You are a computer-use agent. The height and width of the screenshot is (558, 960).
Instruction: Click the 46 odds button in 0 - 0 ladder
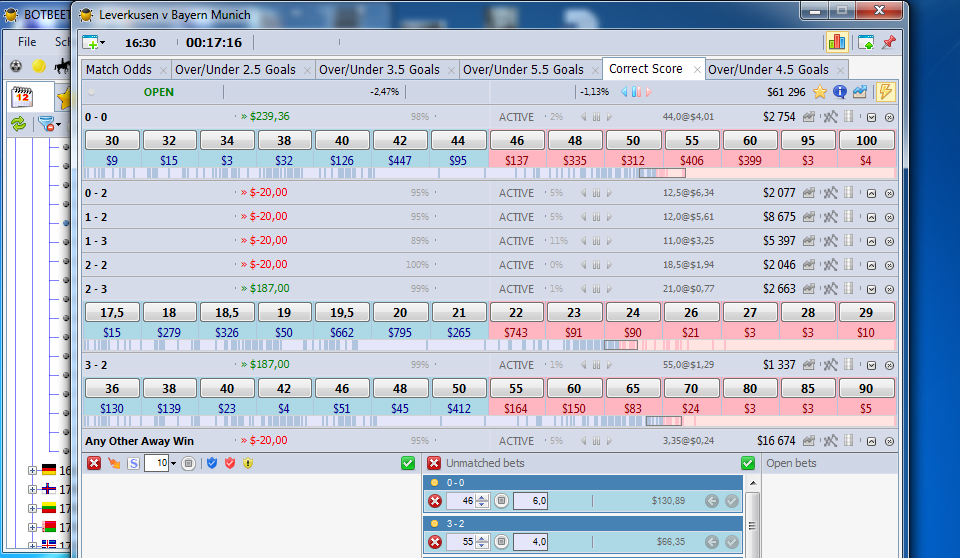pyautogui.click(x=517, y=140)
